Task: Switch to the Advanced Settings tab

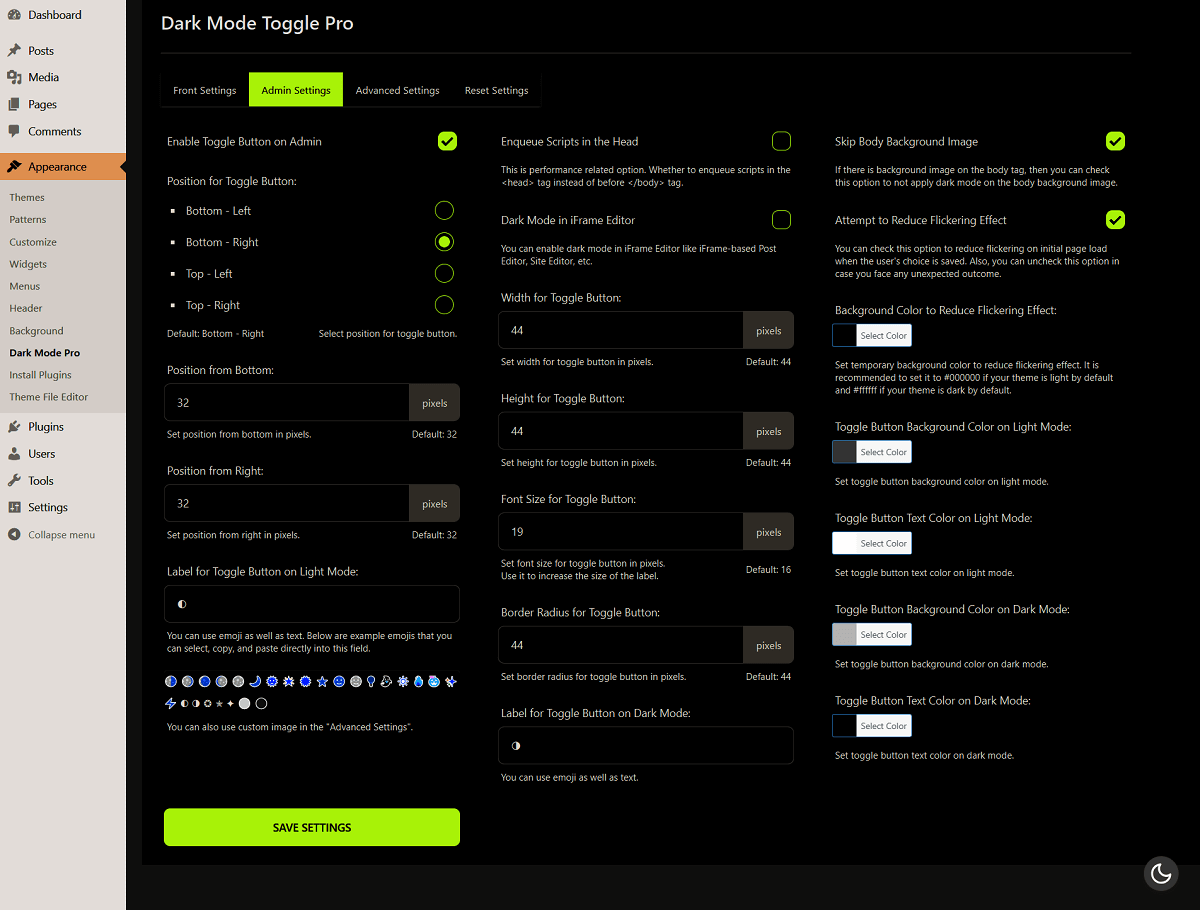Action: (398, 90)
